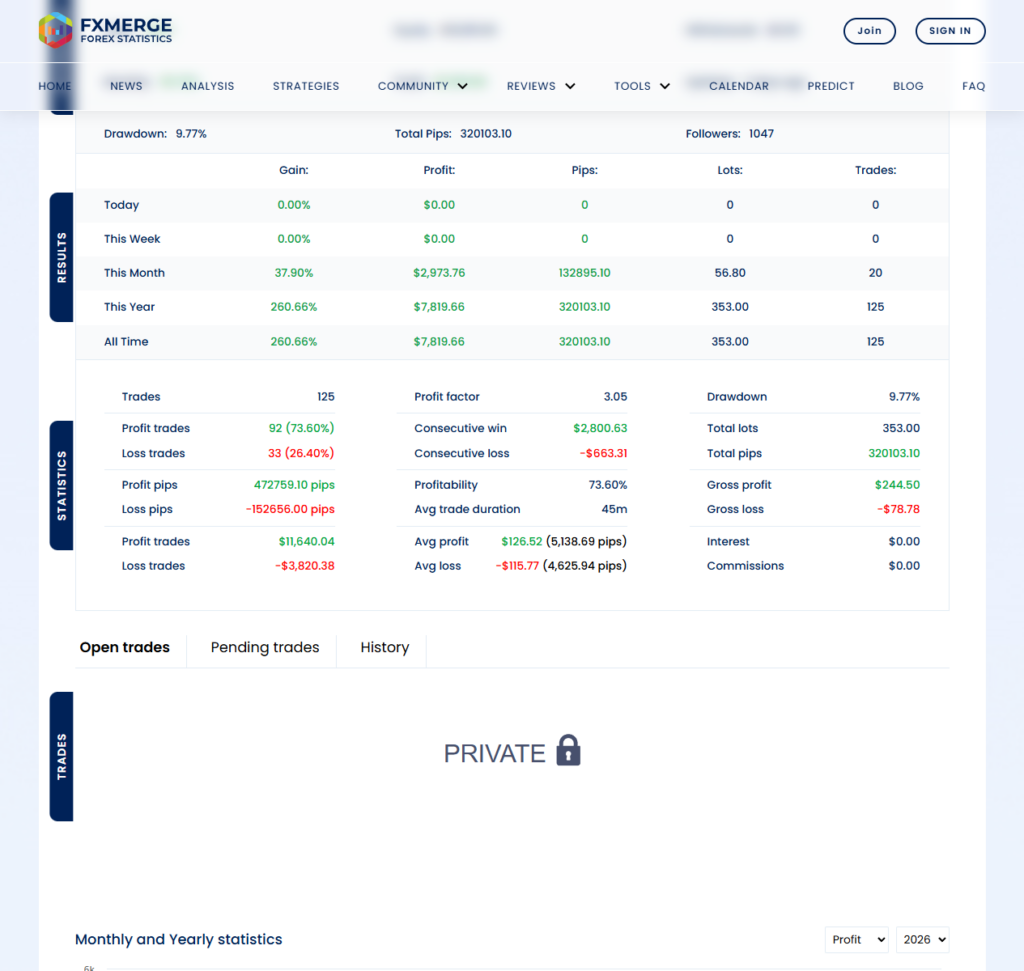Click the FXMerge hexagon logo icon
The height and width of the screenshot is (971, 1024).
[56, 30]
